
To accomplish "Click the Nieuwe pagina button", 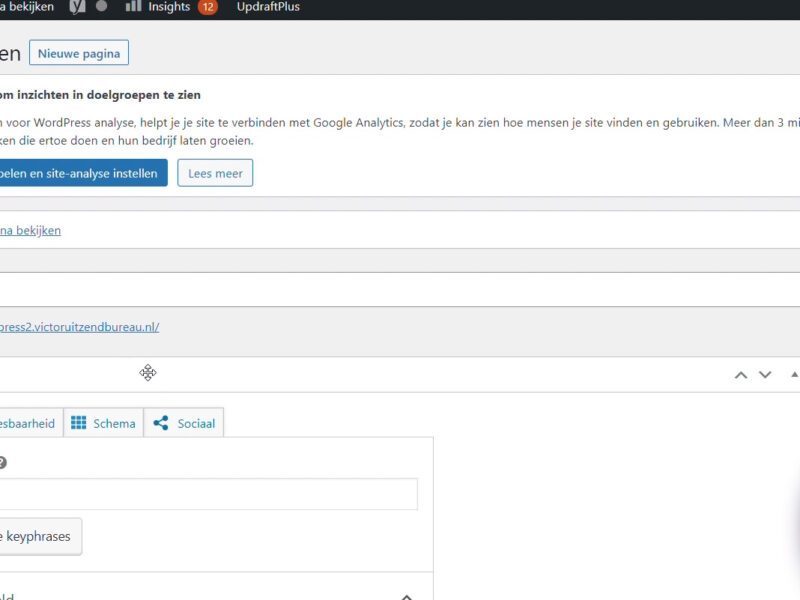I will (x=79, y=53).
